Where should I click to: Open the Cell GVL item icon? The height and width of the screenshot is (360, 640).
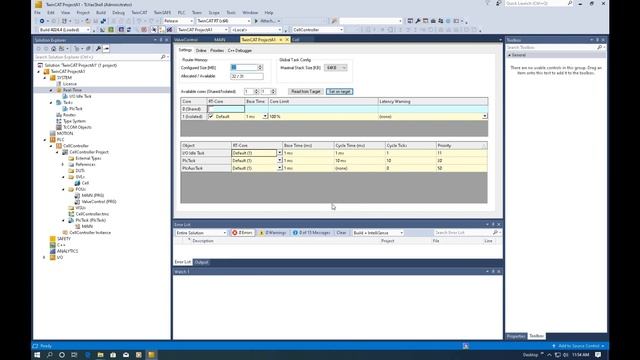77,183
